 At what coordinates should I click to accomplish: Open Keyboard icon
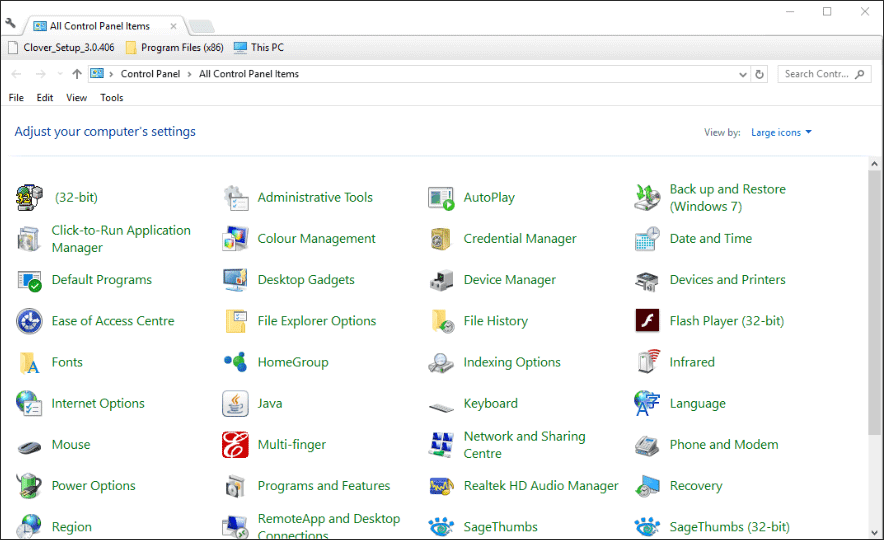pyautogui.click(x=441, y=406)
